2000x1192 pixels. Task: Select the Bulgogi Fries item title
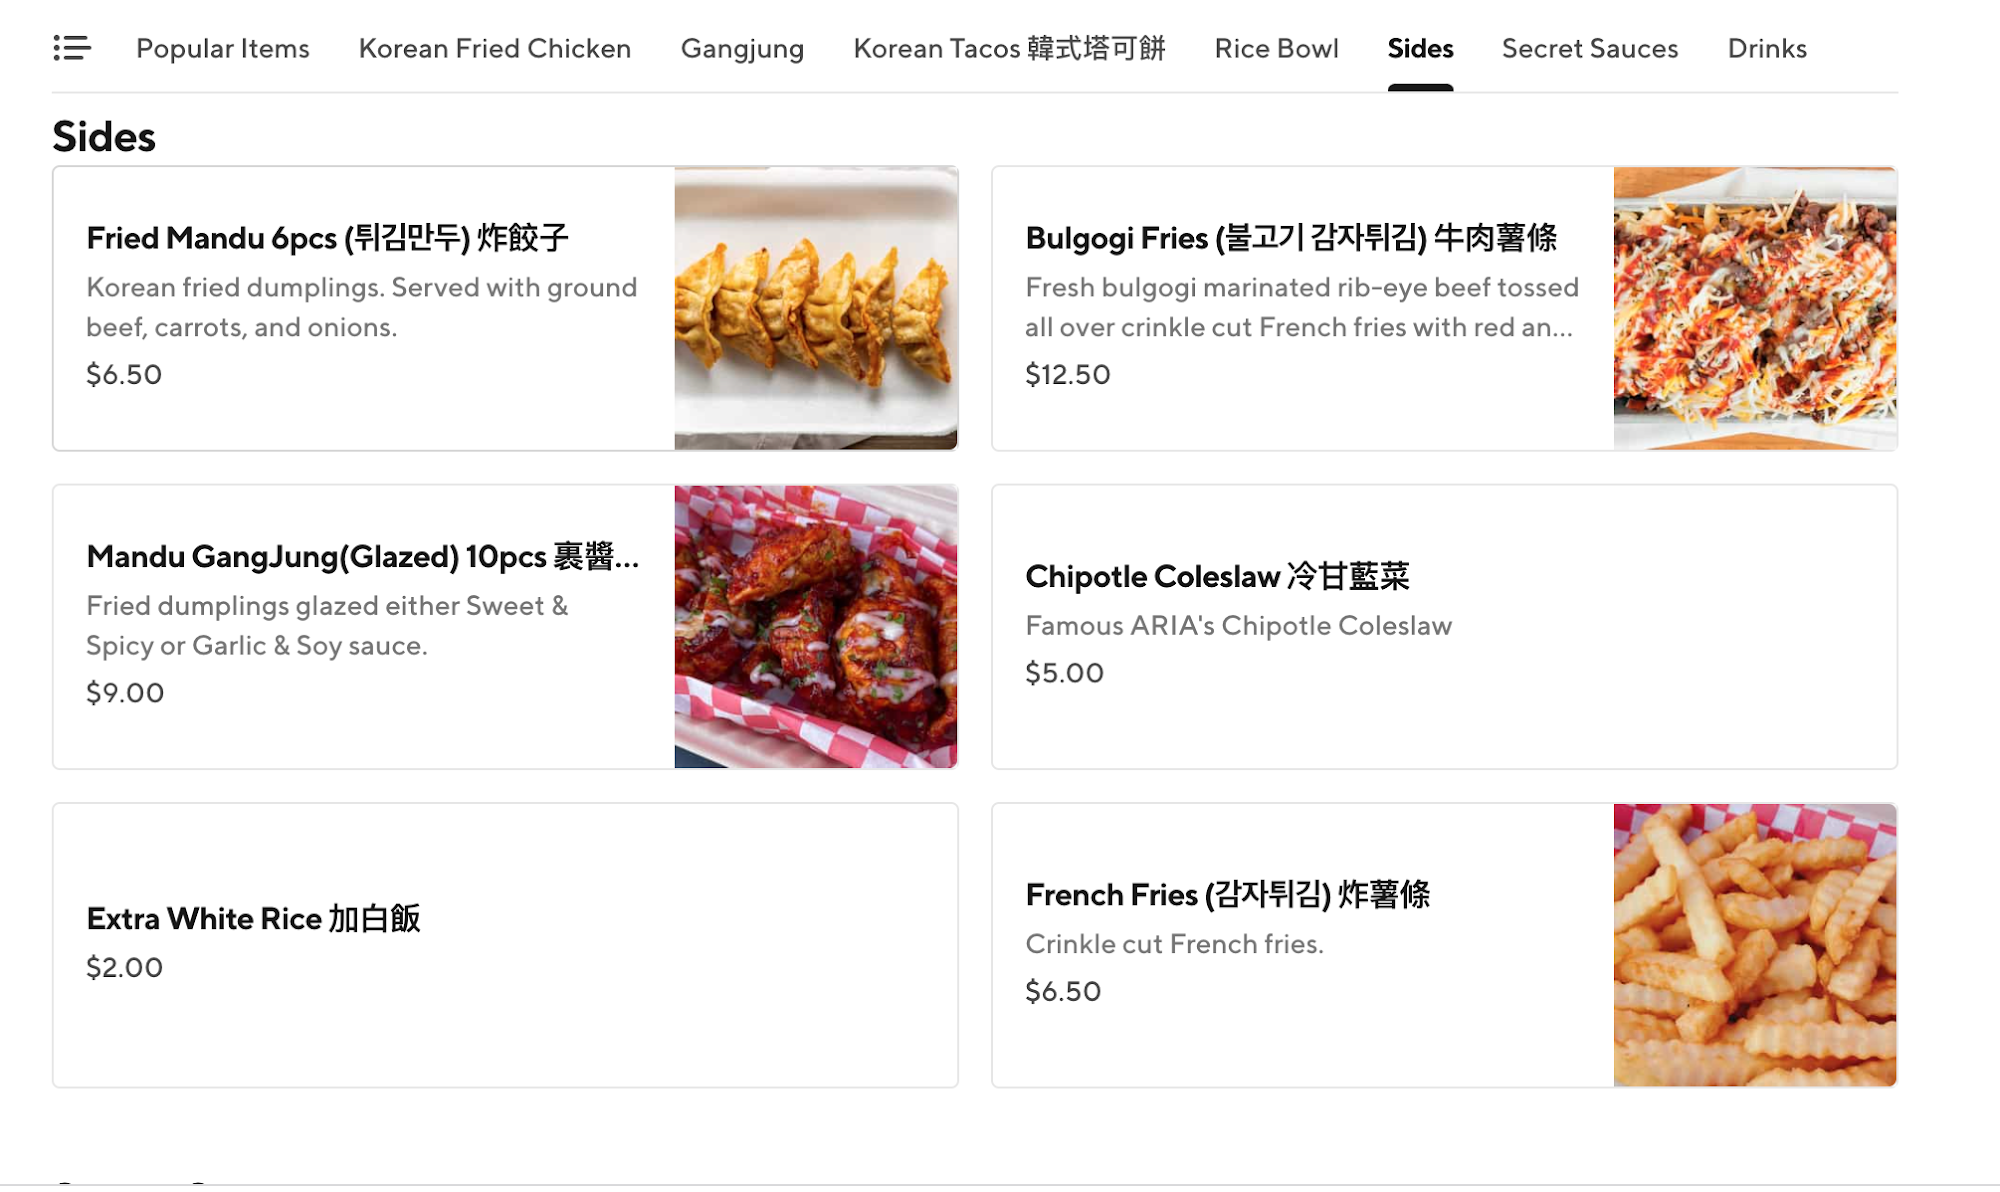pos(1291,238)
